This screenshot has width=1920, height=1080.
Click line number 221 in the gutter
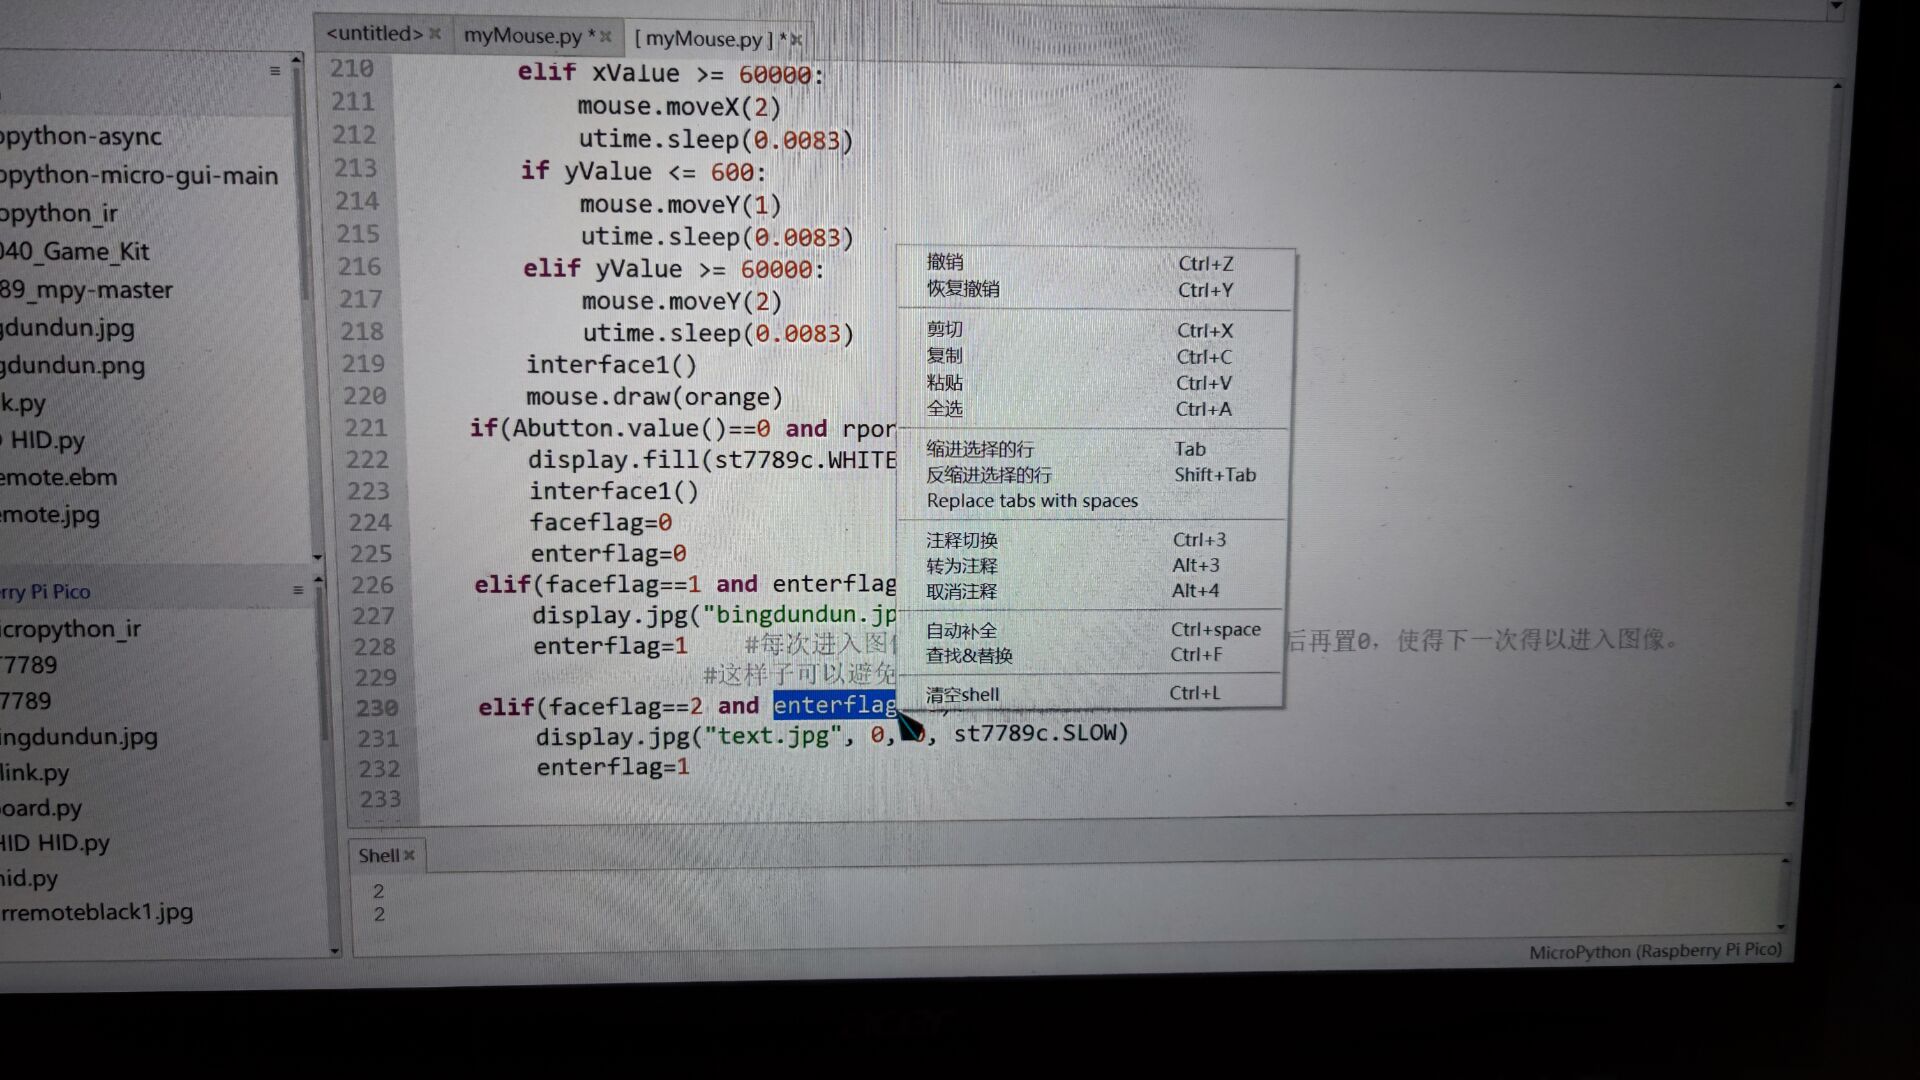tap(366, 428)
